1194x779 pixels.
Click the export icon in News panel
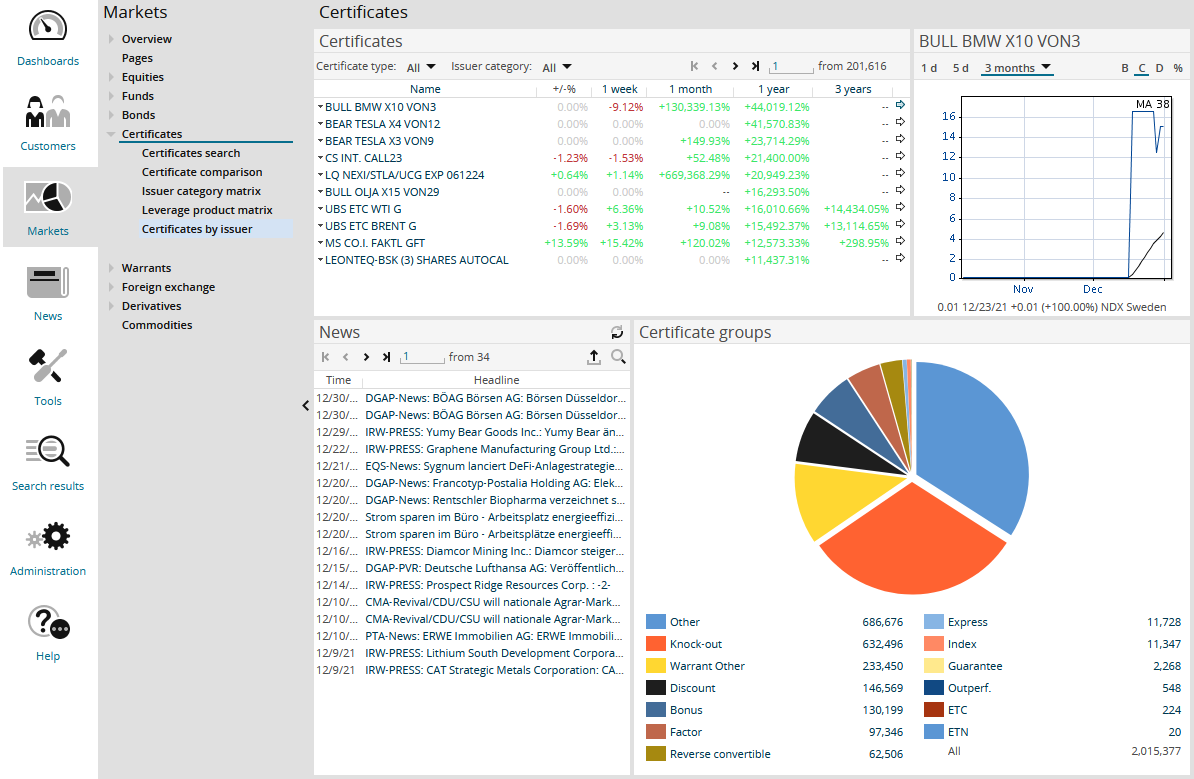(594, 357)
